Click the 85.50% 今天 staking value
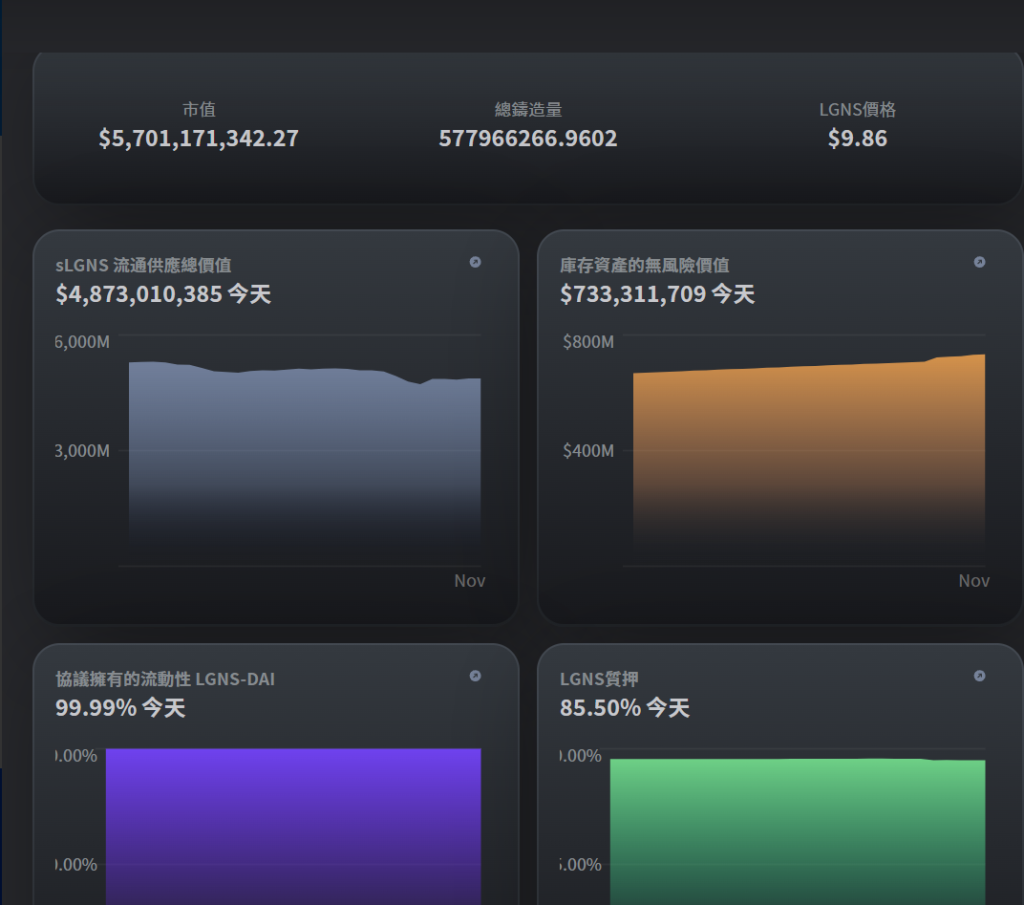Image resolution: width=1024 pixels, height=905 pixels. pos(624,708)
